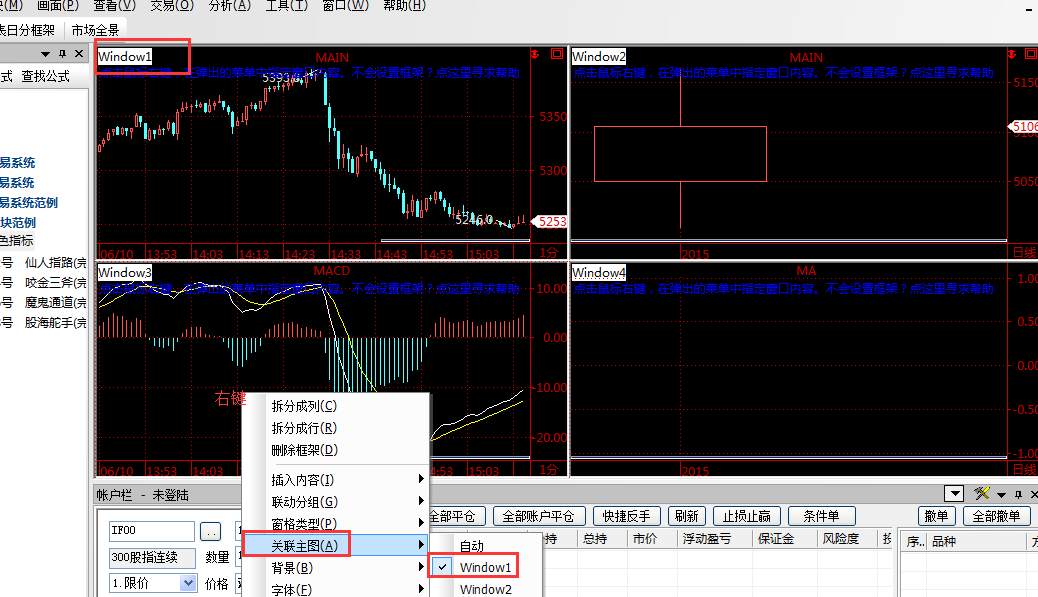This screenshot has width=1038, height=597.
Task: Open the account bar dropdown box
Action: (954, 494)
